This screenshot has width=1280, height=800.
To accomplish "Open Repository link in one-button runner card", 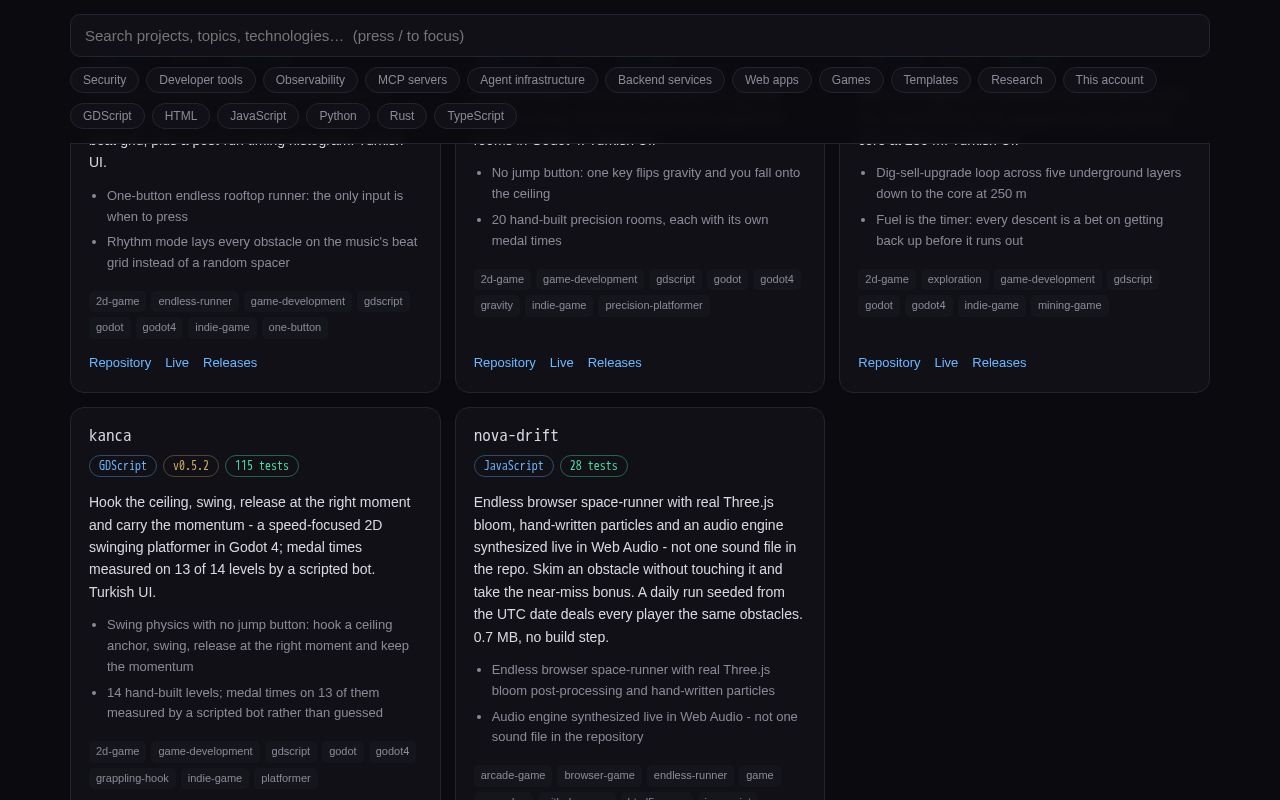I will tap(120, 363).
